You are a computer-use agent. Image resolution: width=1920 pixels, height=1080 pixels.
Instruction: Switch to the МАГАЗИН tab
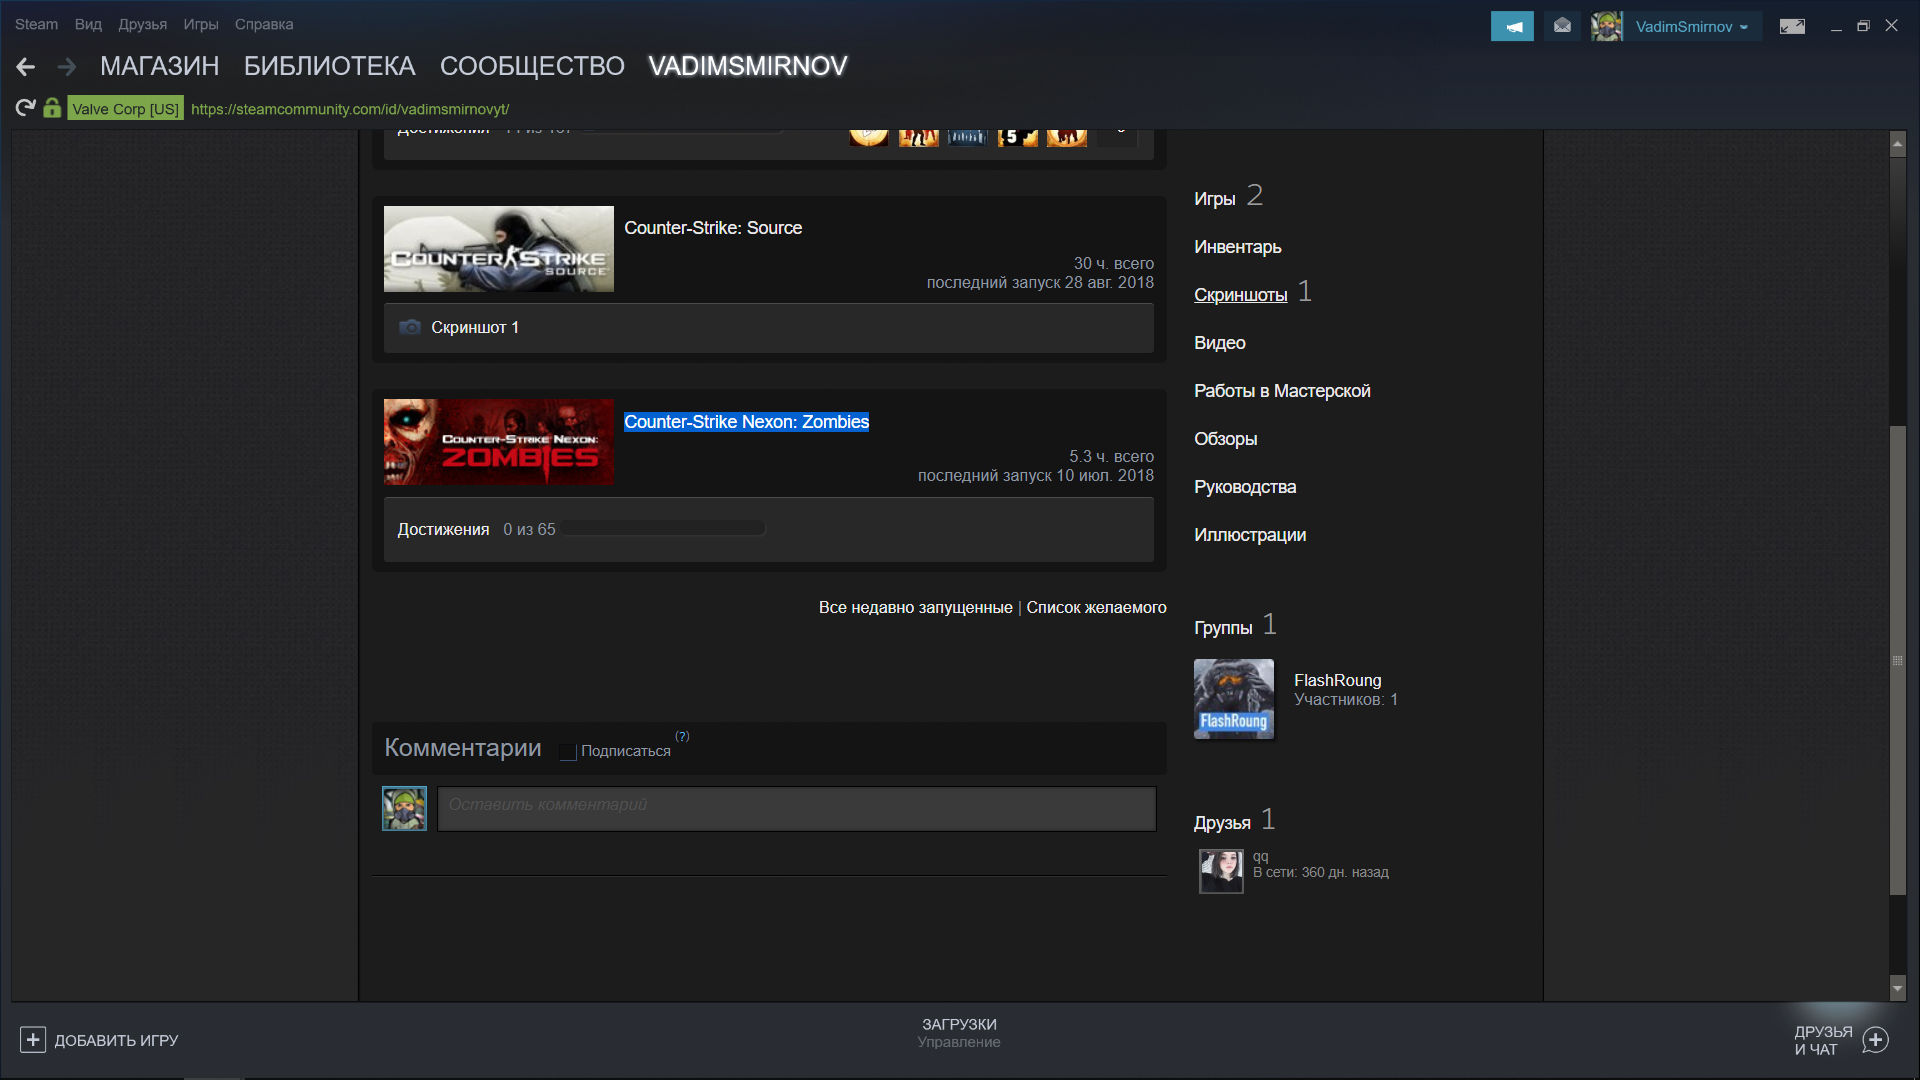tap(160, 66)
